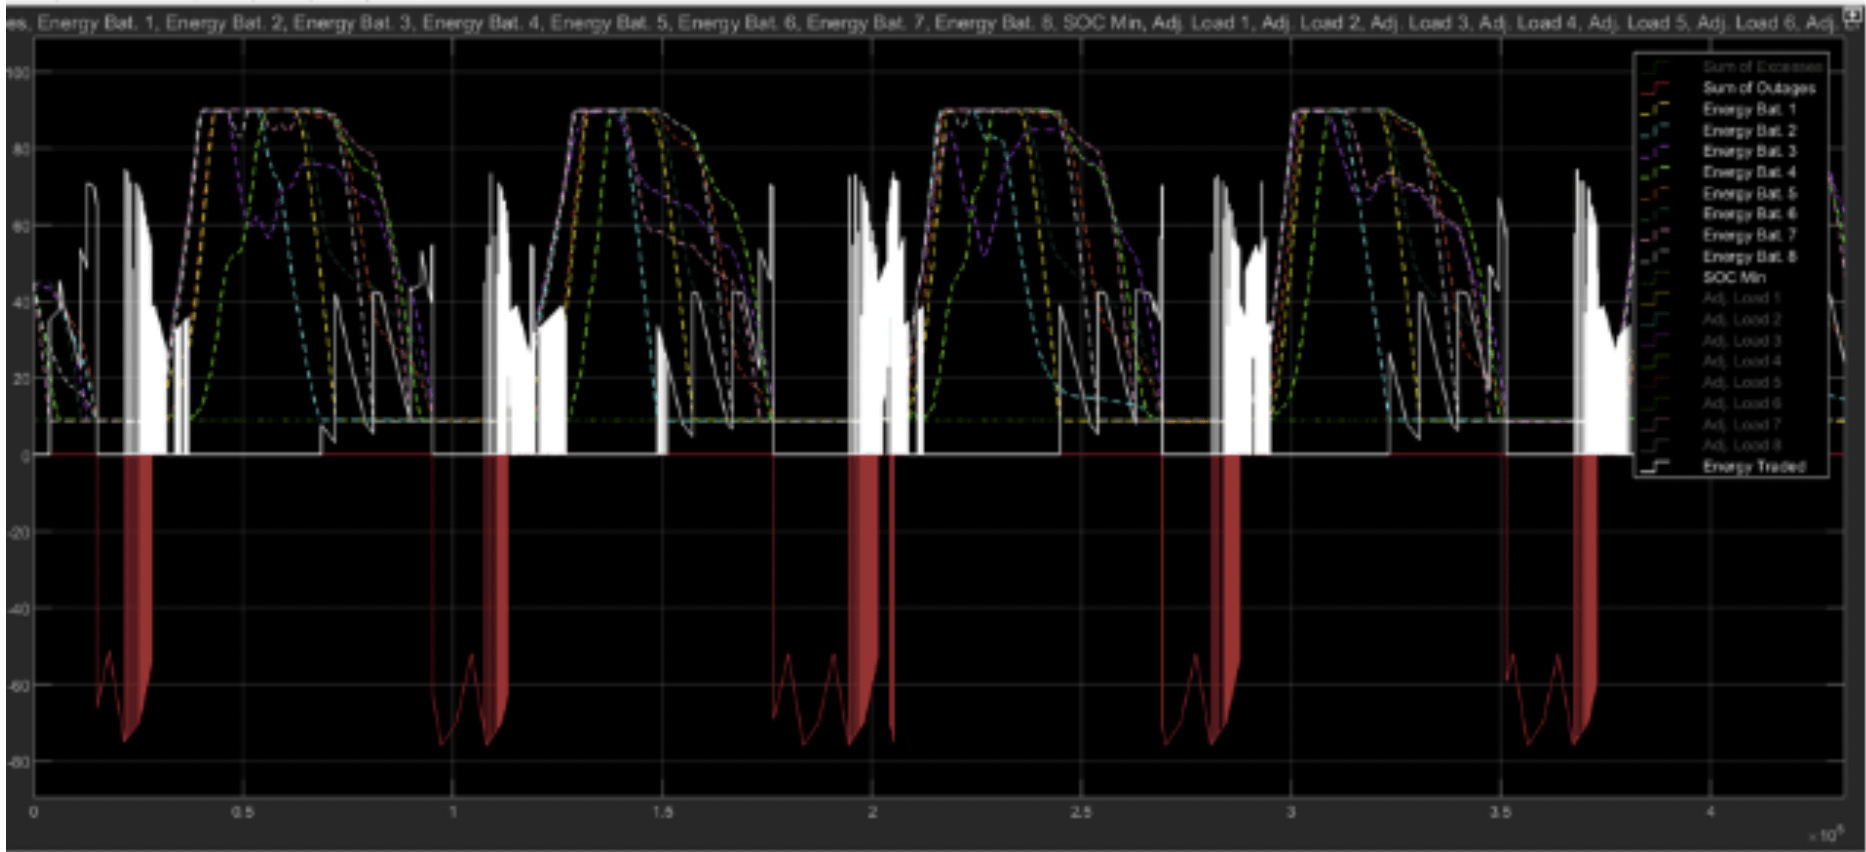This screenshot has height=852, width=1866.
Task: Click the purple Energy Bat. 3 legend marker
Action: point(1655,151)
